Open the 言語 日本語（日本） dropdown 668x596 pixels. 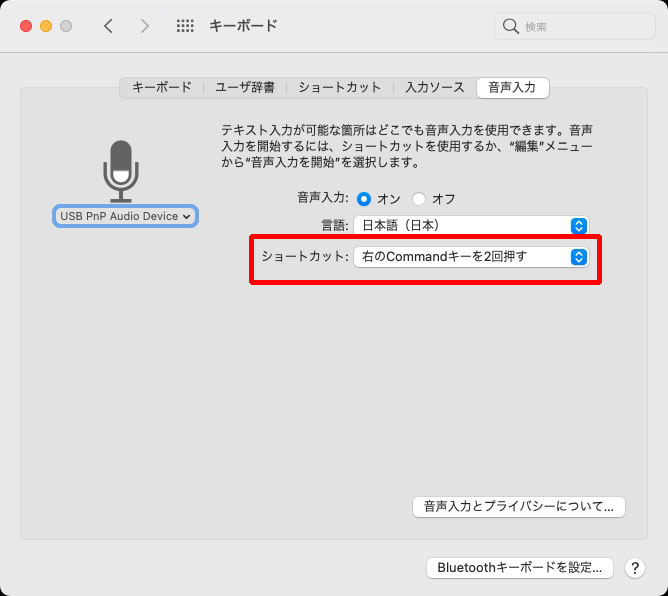471,225
